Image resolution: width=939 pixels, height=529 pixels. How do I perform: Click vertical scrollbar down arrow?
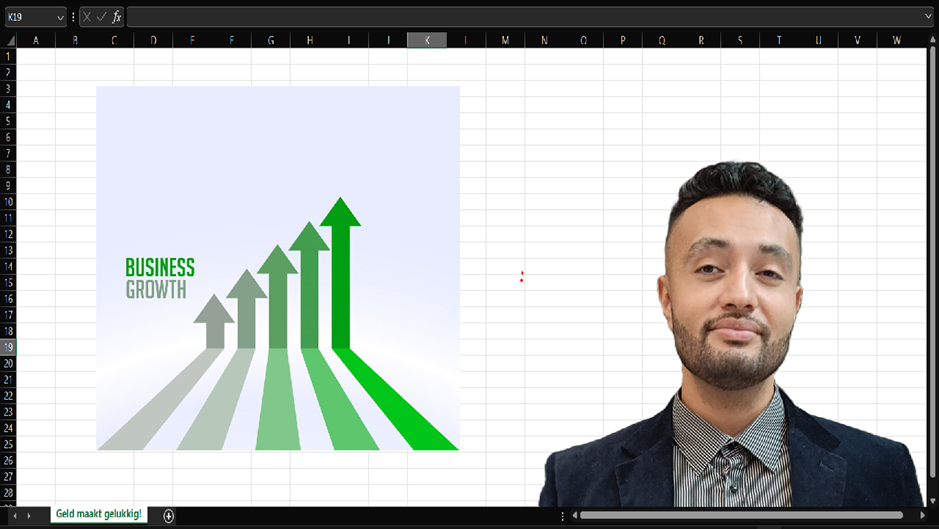click(932, 499)
